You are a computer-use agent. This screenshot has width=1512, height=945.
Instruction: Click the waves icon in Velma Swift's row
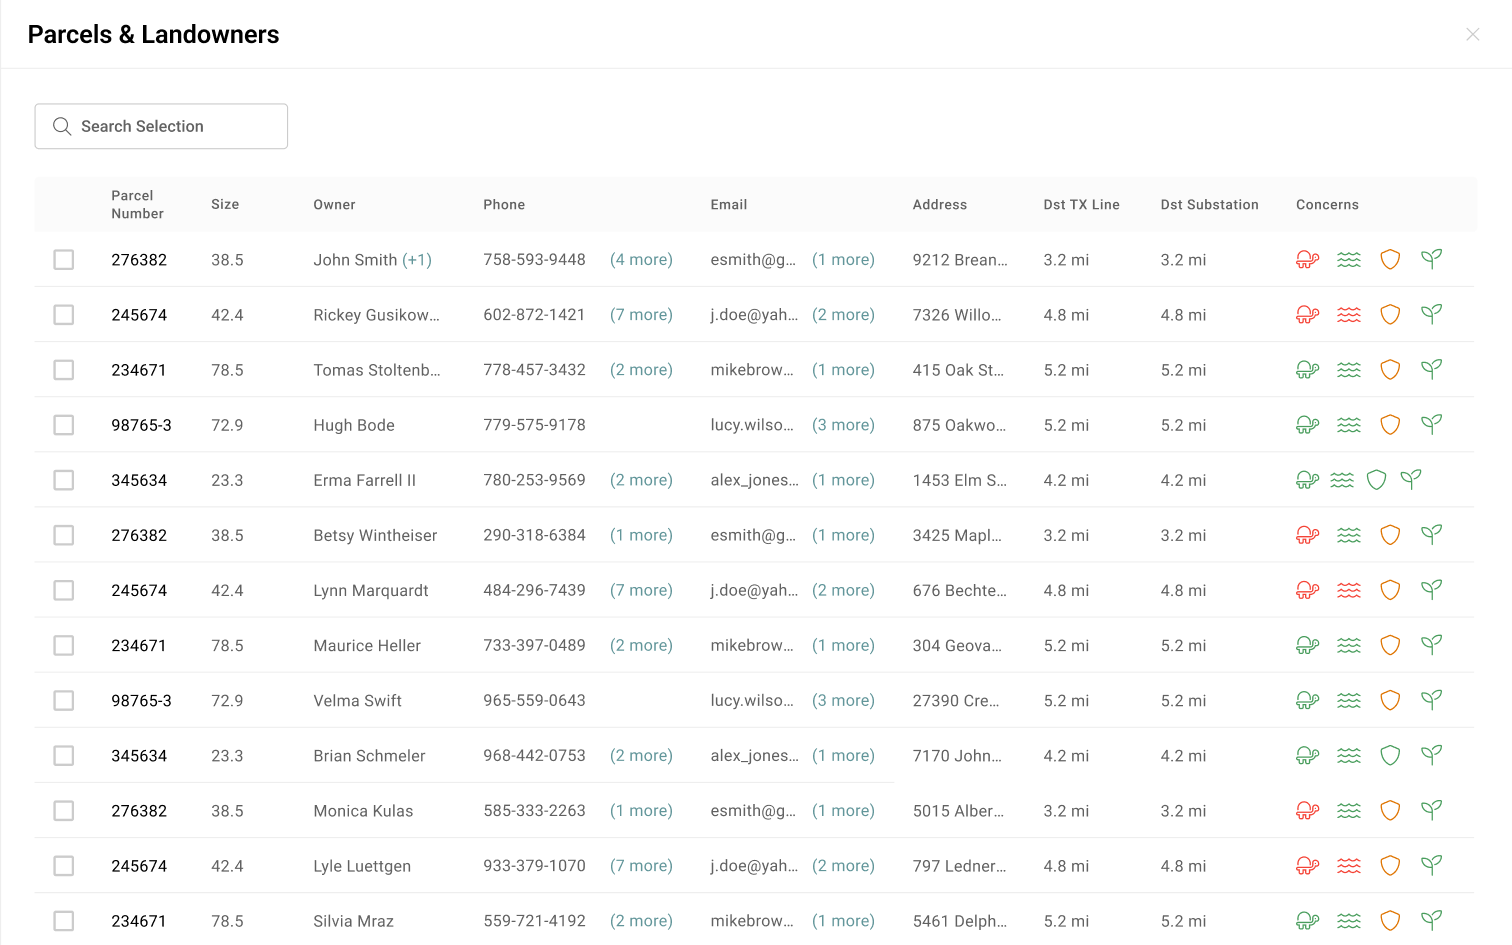(1349, 700)
